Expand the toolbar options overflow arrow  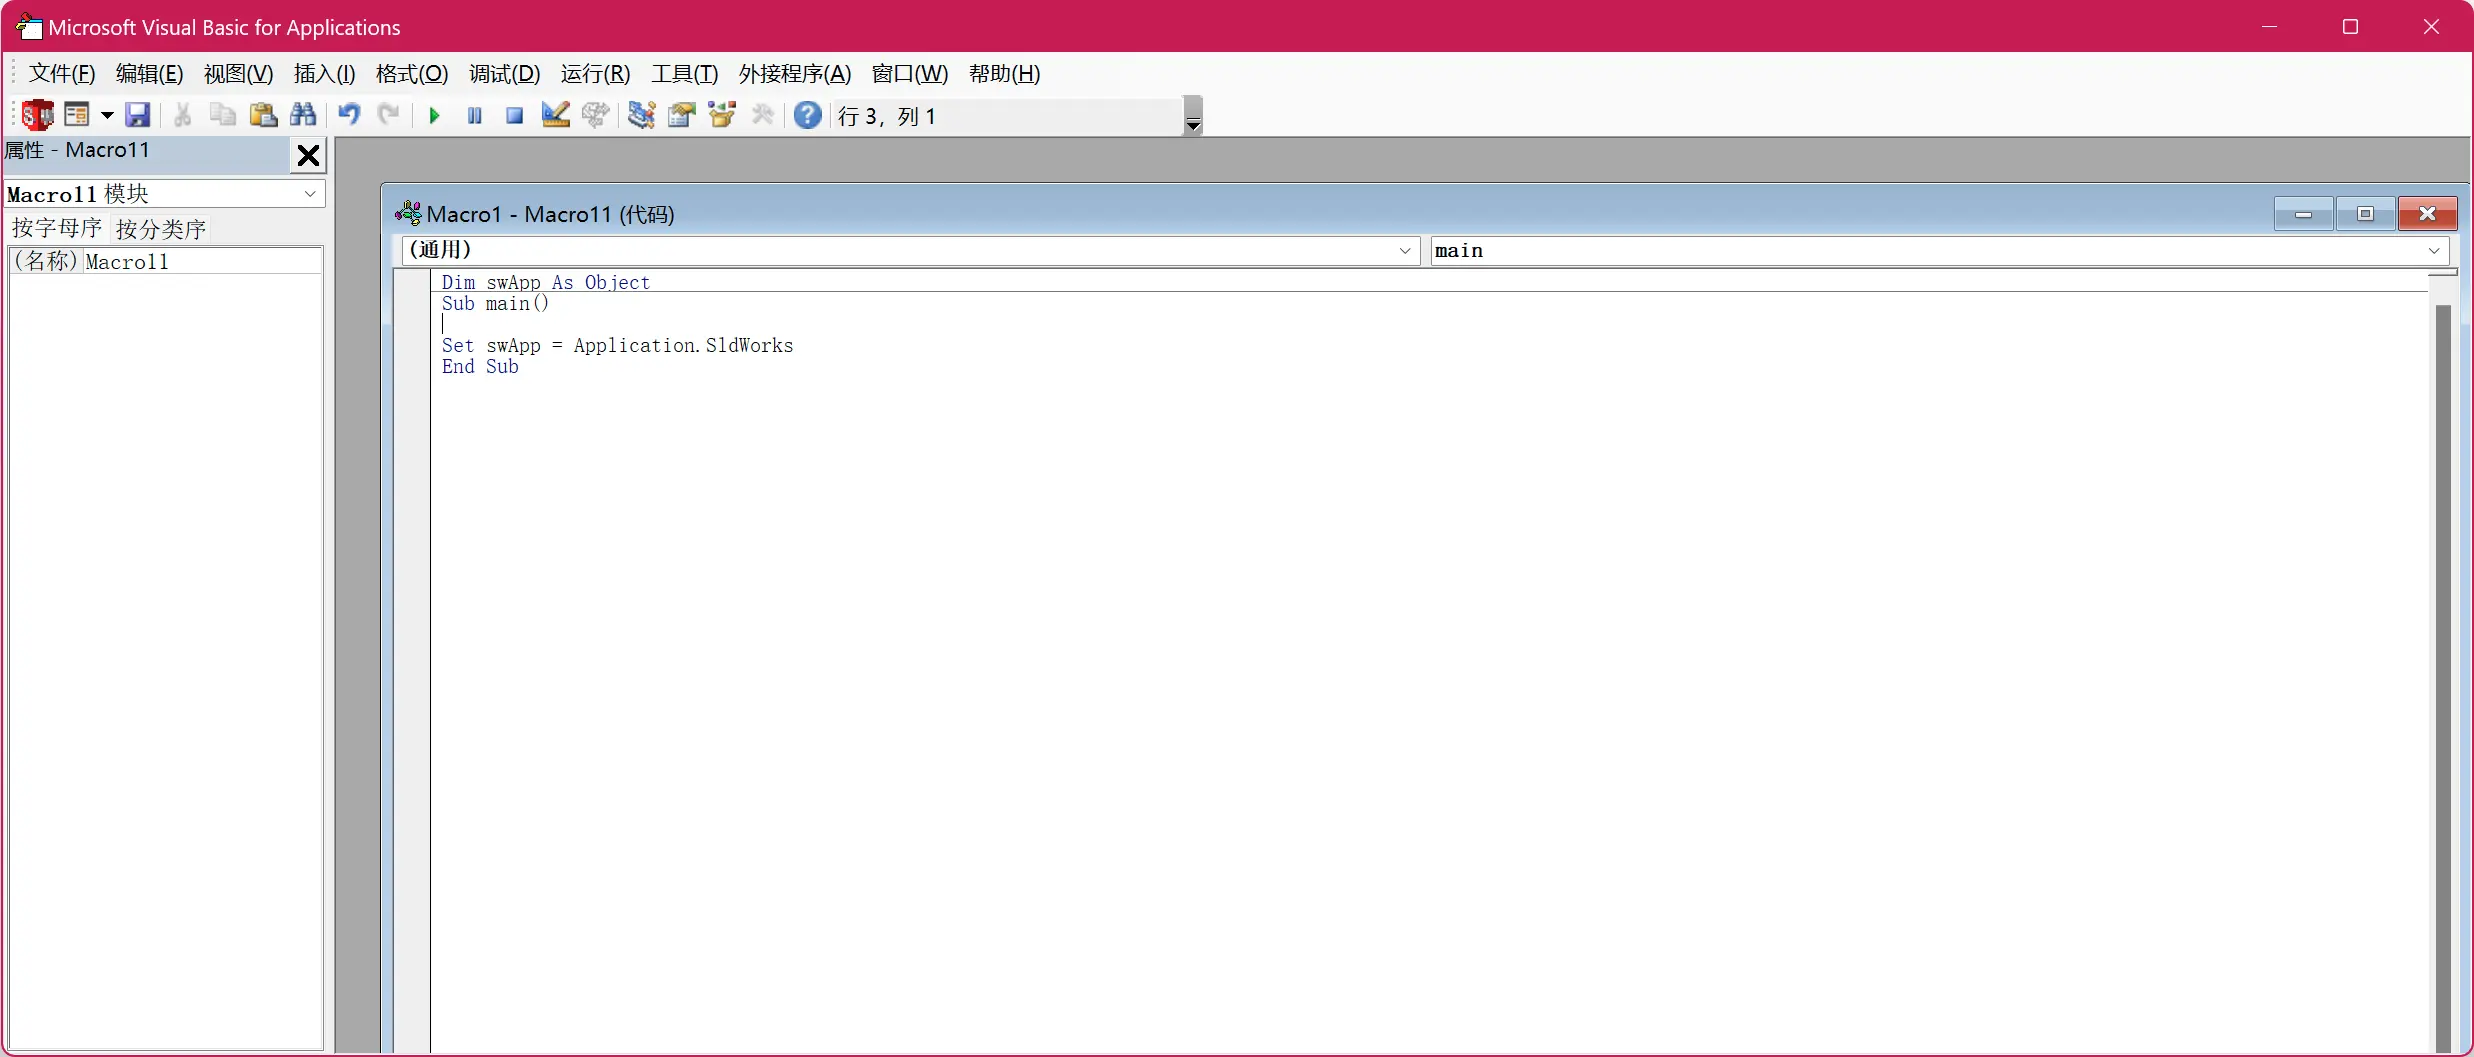coord(1193,116)
